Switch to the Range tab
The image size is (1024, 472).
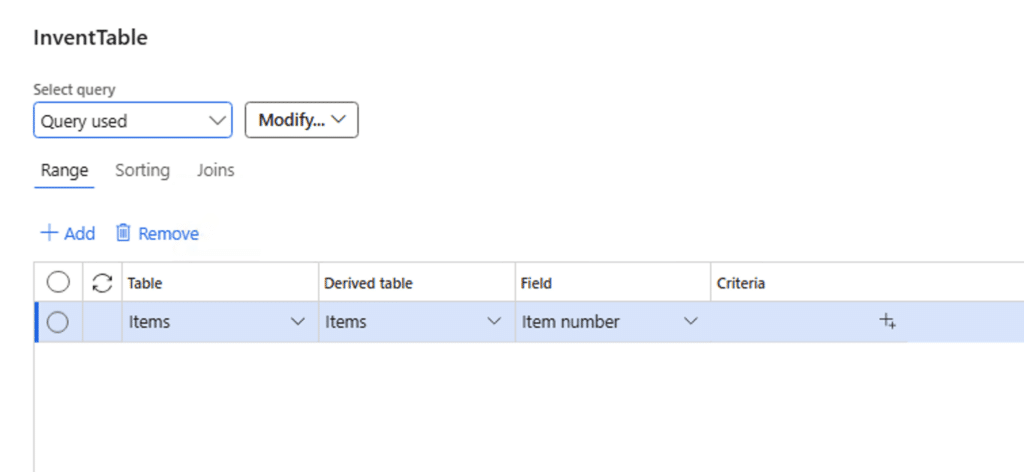click(x=64, y=170)
